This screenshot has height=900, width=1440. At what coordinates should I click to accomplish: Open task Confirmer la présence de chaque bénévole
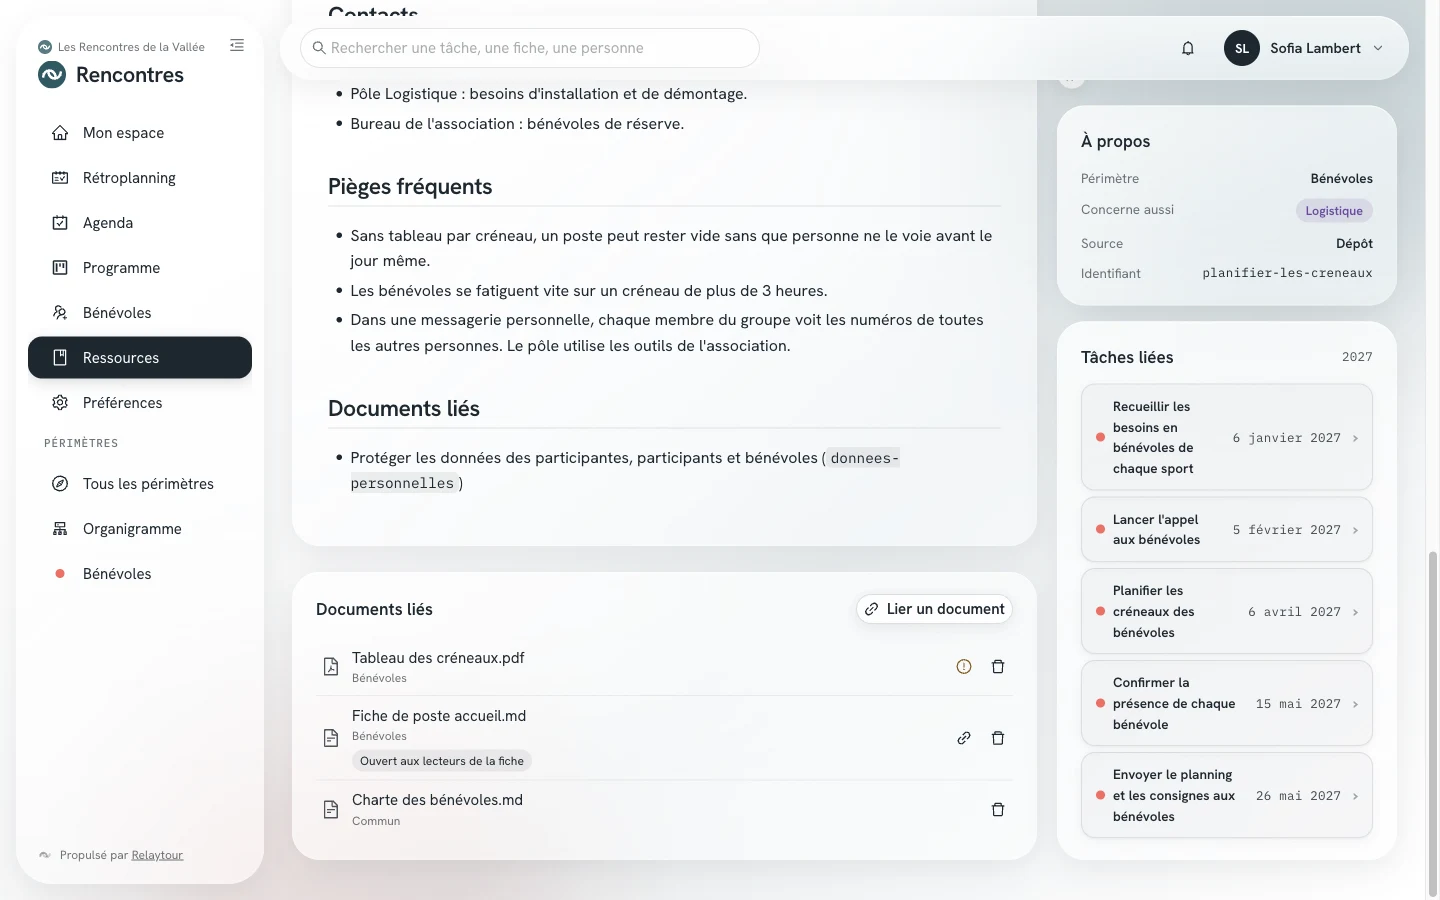pos(1227,704)
